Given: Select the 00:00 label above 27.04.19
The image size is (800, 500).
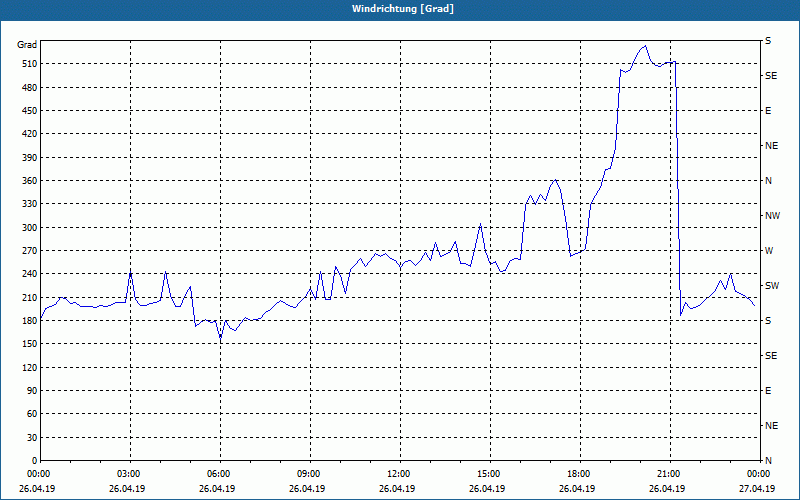Looking at the screenshot, I should point(760,474).
